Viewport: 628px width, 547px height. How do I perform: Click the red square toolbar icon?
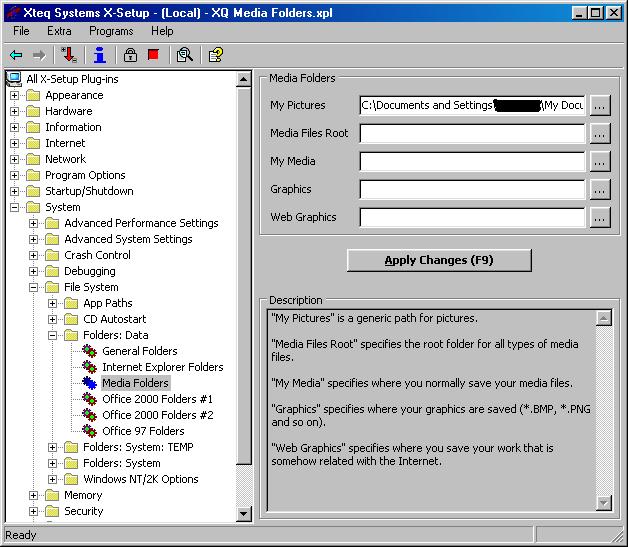tap(153, 55)
